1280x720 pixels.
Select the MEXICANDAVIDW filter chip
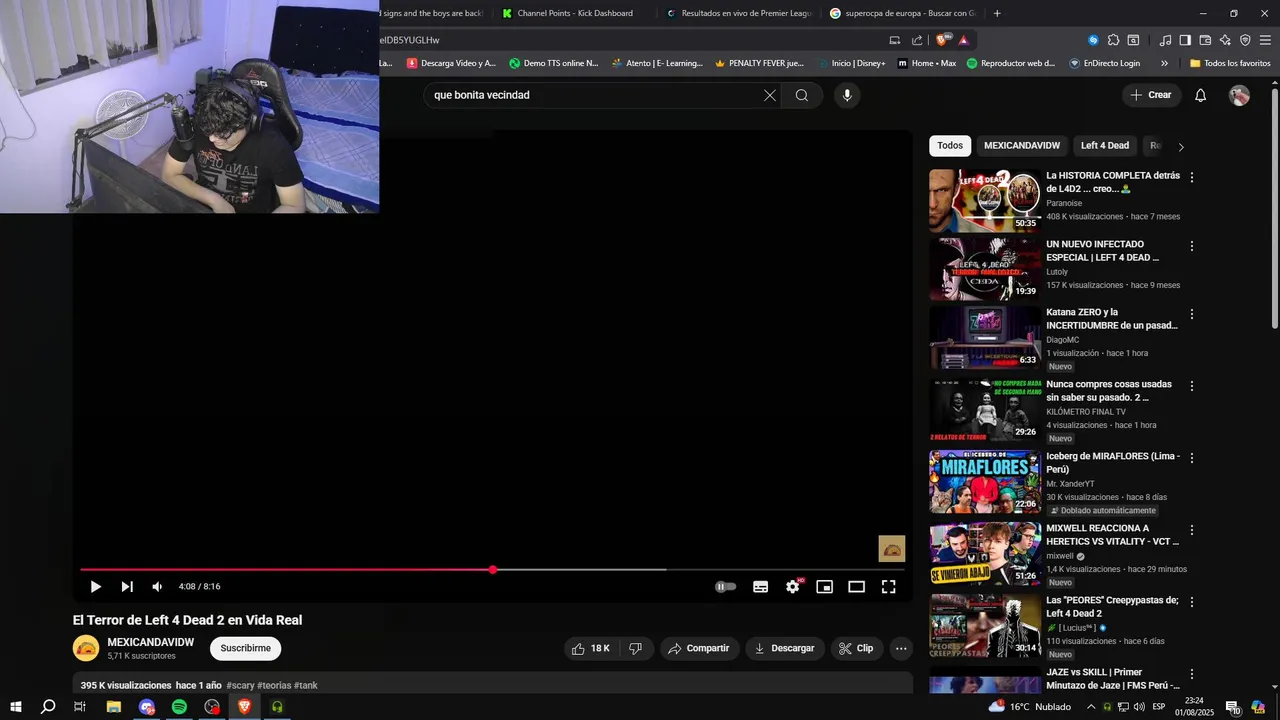pos(1022,146)
